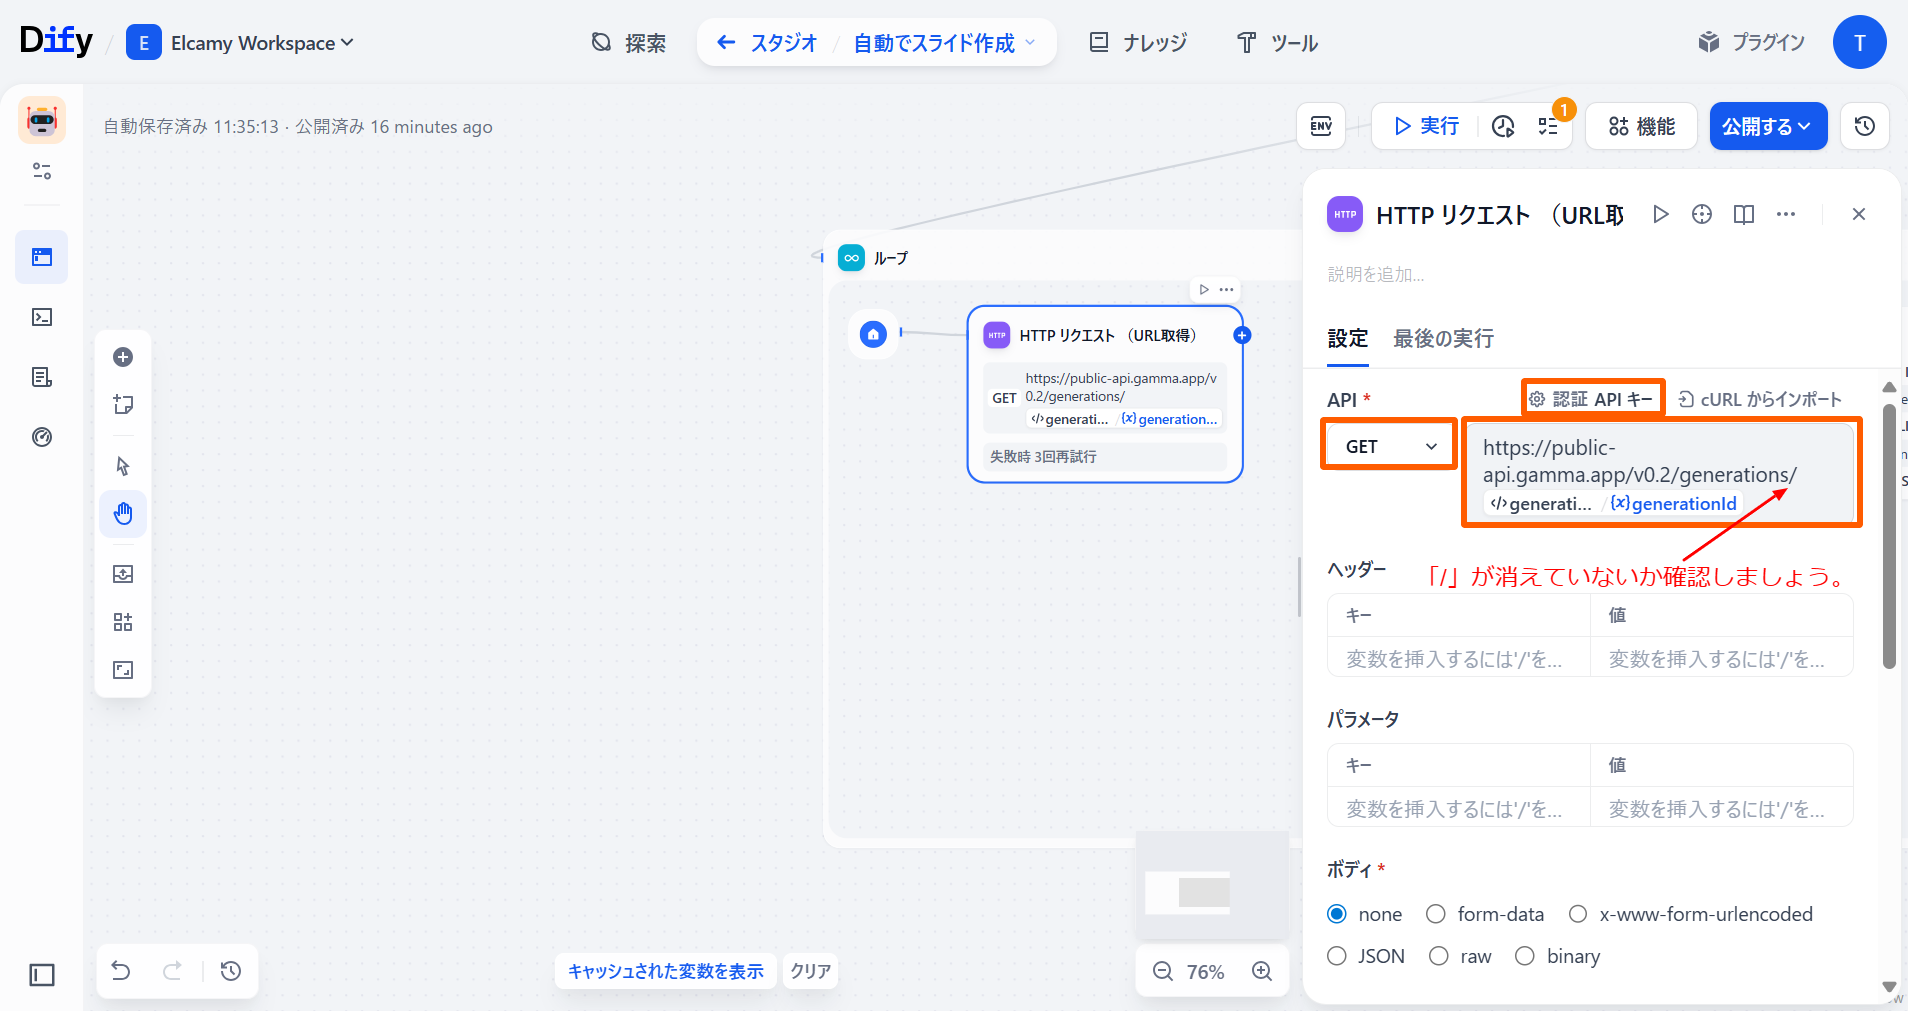Zoom in on the canvas
The height and width of the screenshot is (1011, 1908).
tap(1262, 971)
